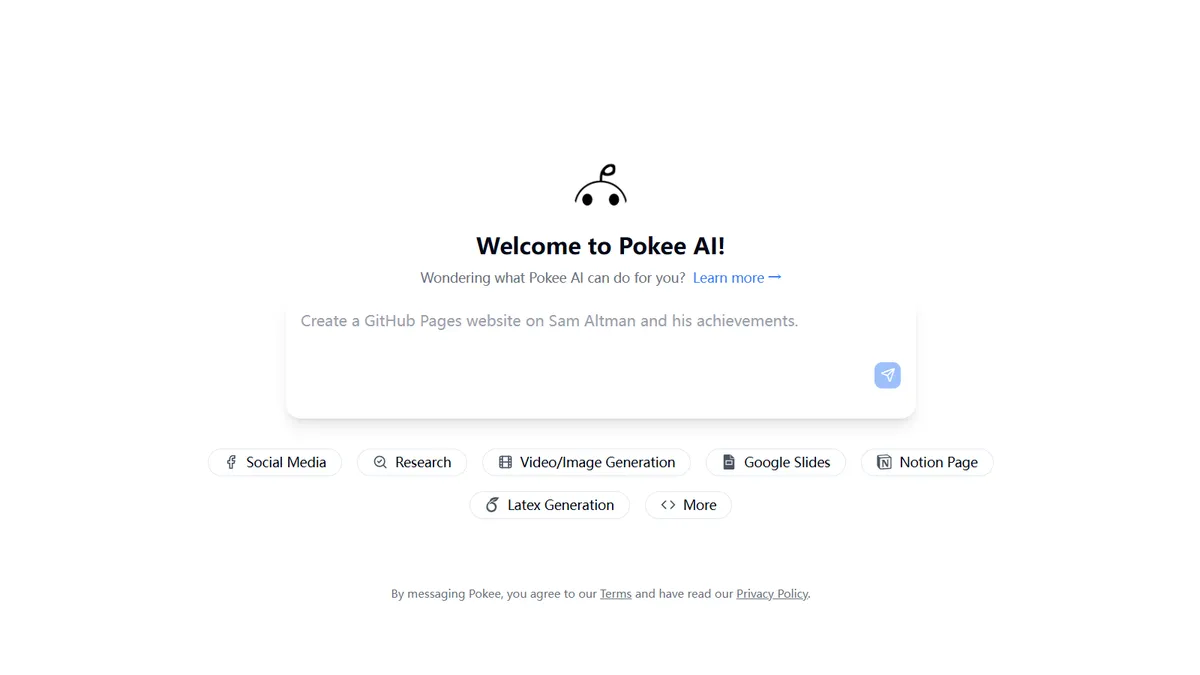This screenshot has height=675, width=1200.
Task: Open the Terms link
Action: (615, 594)
